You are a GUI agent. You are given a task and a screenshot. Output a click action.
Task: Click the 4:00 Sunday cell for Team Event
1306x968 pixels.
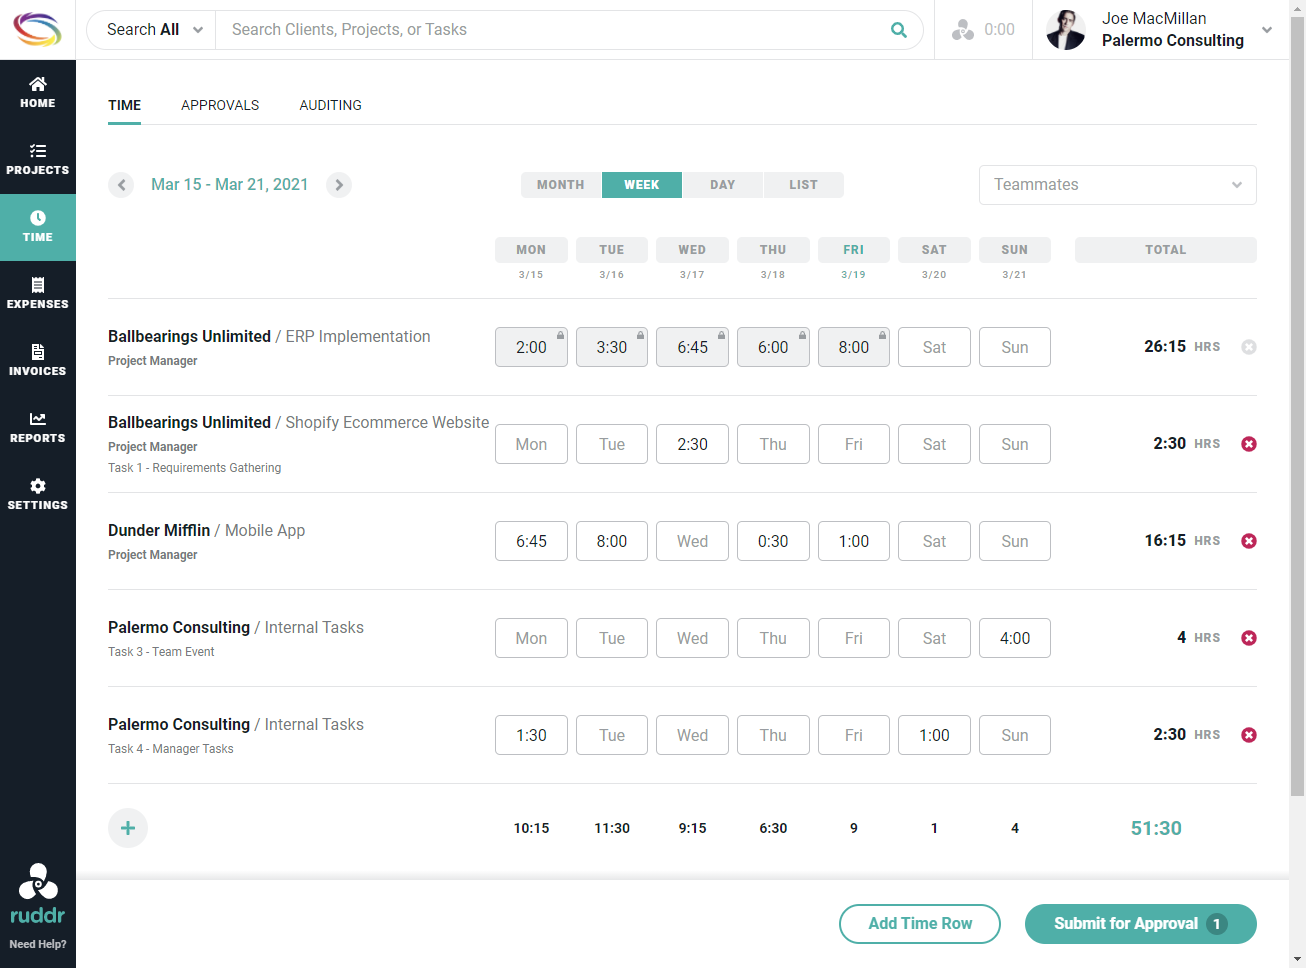click(x=1015, y=638)
